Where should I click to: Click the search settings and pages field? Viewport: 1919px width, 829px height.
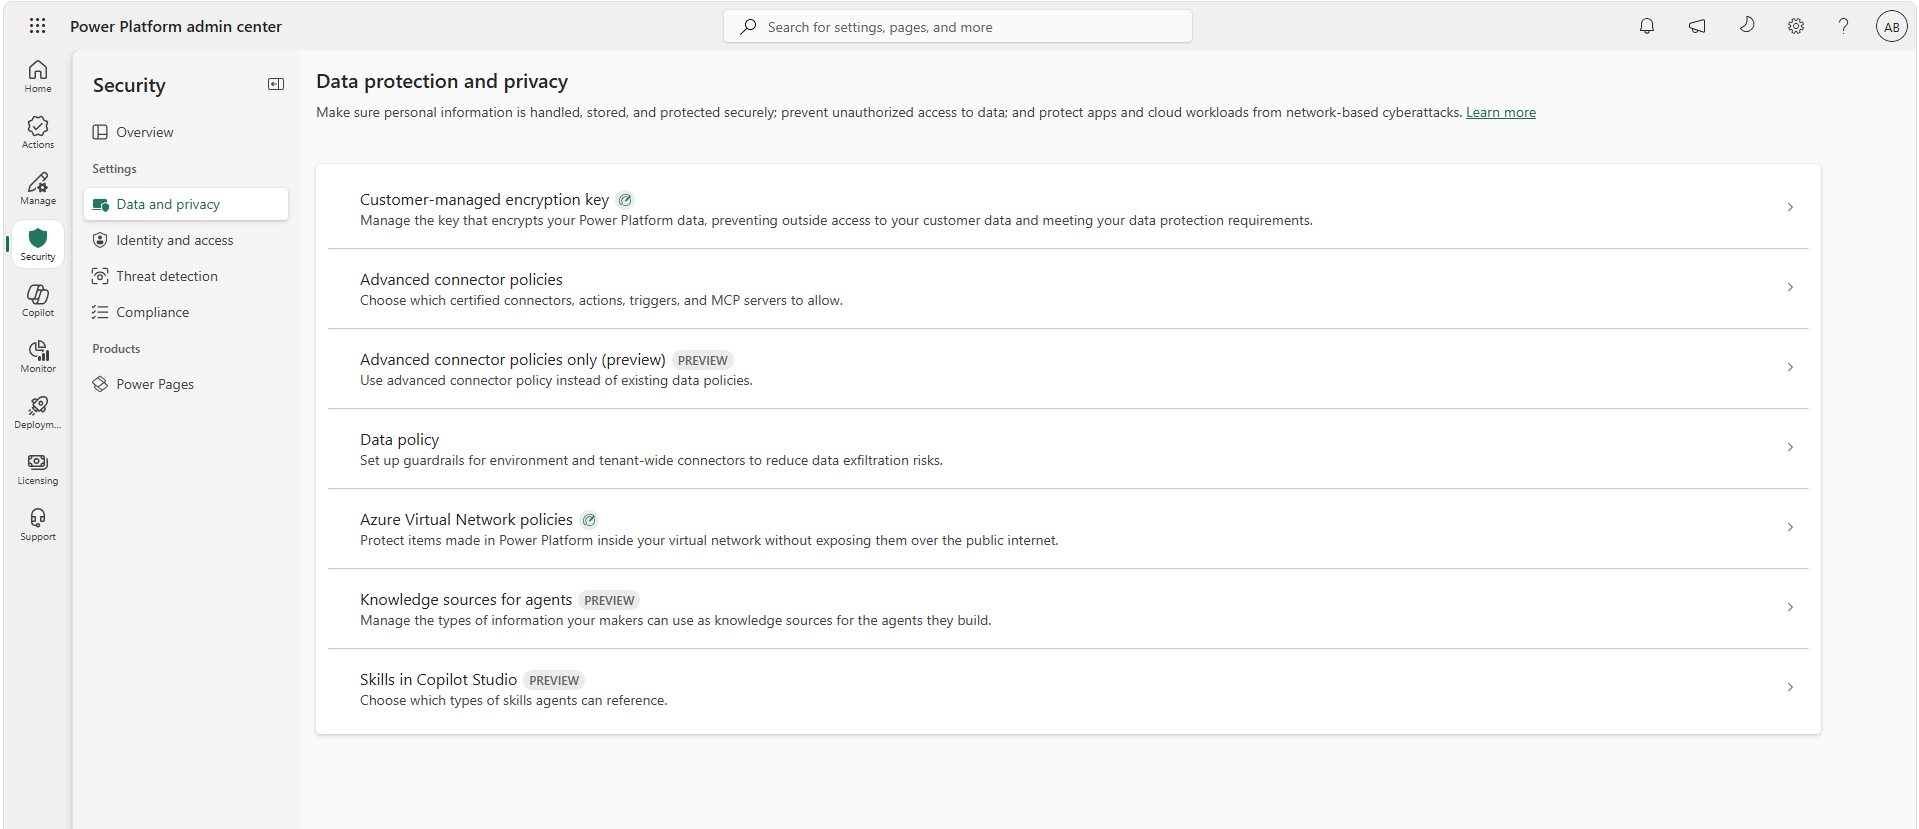[958, 27]
